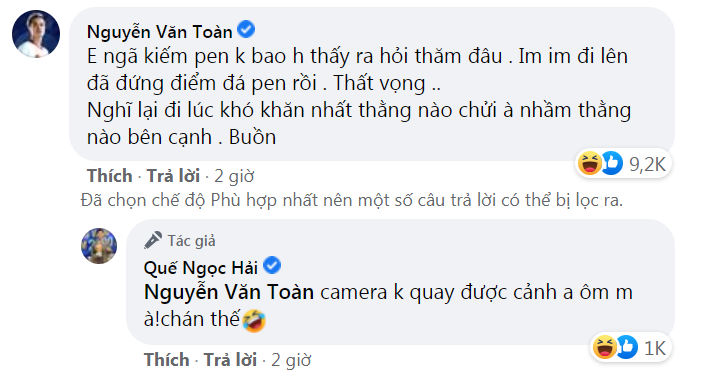Screen dimensions: 711x376
Task: Click the verified badge beside Nguyễn Văn Toàn
Action: [x=246, y=30]
